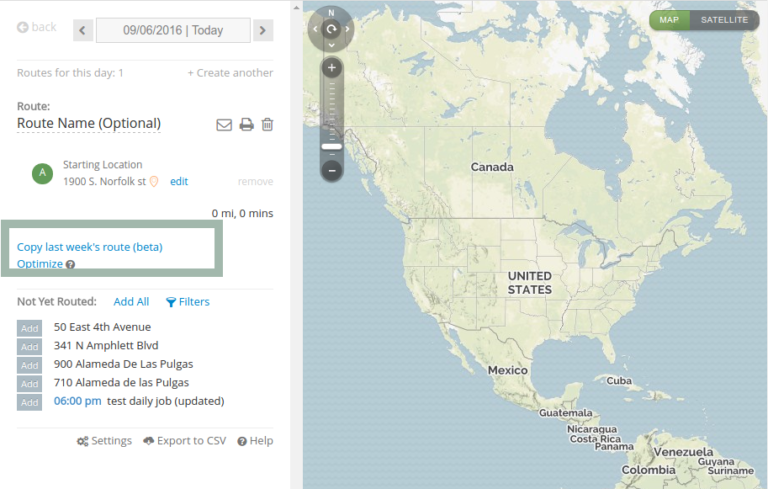Screen dimensions: 768x489
Task: Delete route using trash can icon
Action: pos(267,124)
